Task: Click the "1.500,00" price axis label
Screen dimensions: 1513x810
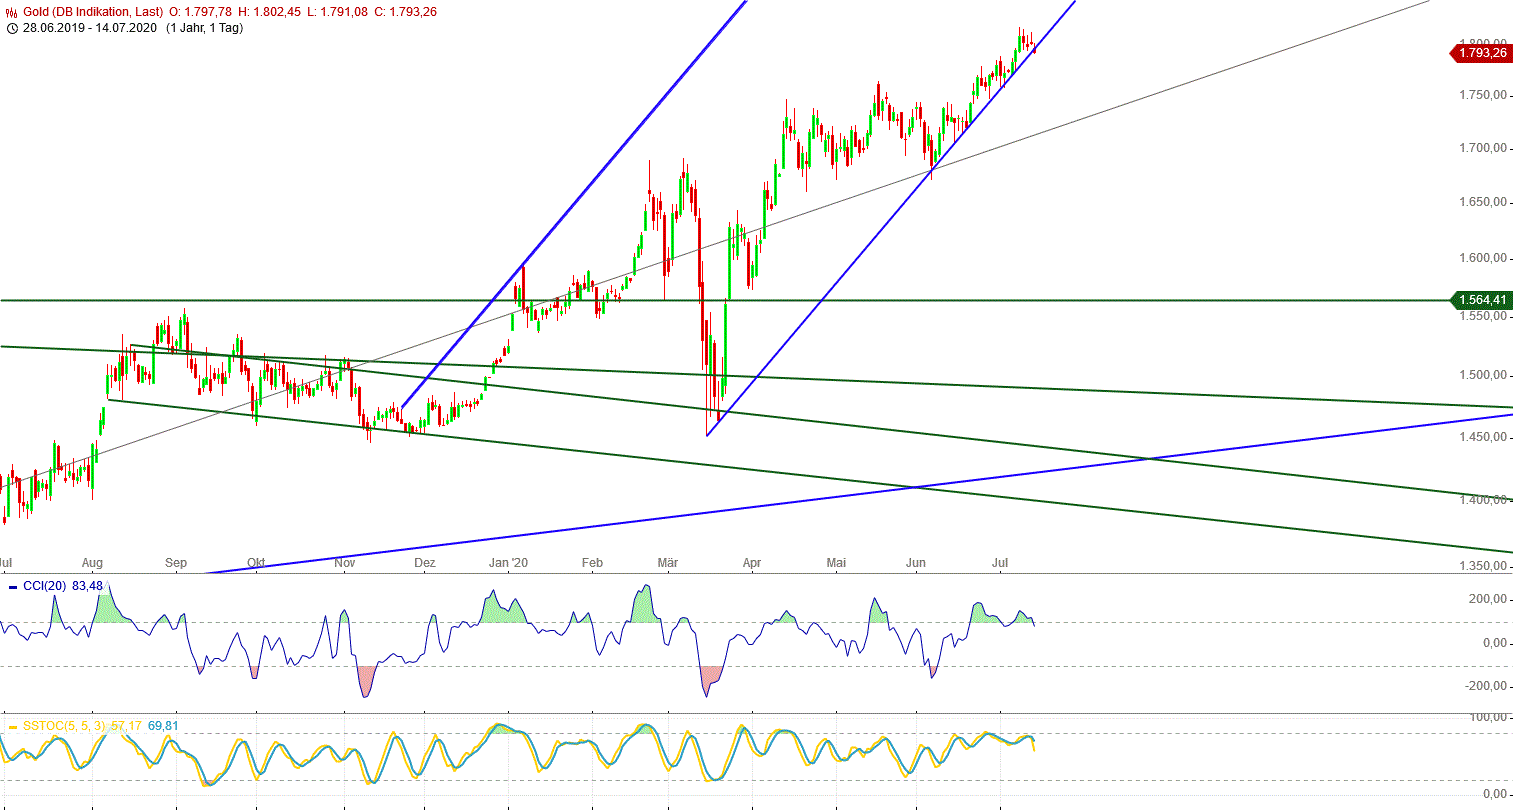Action: click(x=1483, y=375)
